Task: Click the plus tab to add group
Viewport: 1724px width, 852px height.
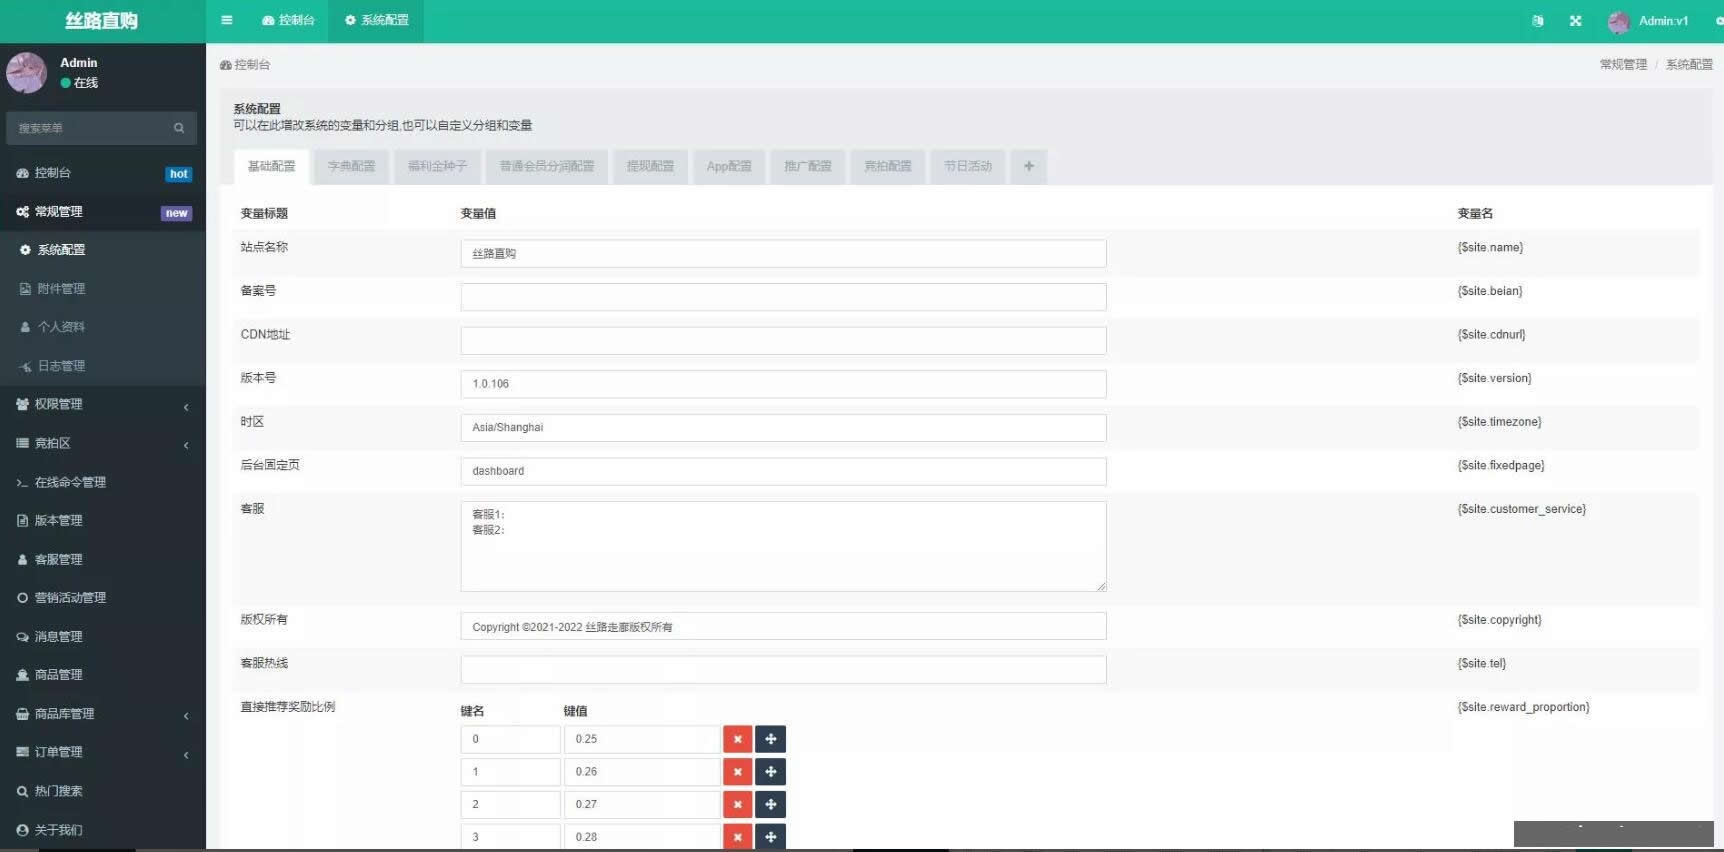Action: pyautogui.click(x=1028, y=166)
